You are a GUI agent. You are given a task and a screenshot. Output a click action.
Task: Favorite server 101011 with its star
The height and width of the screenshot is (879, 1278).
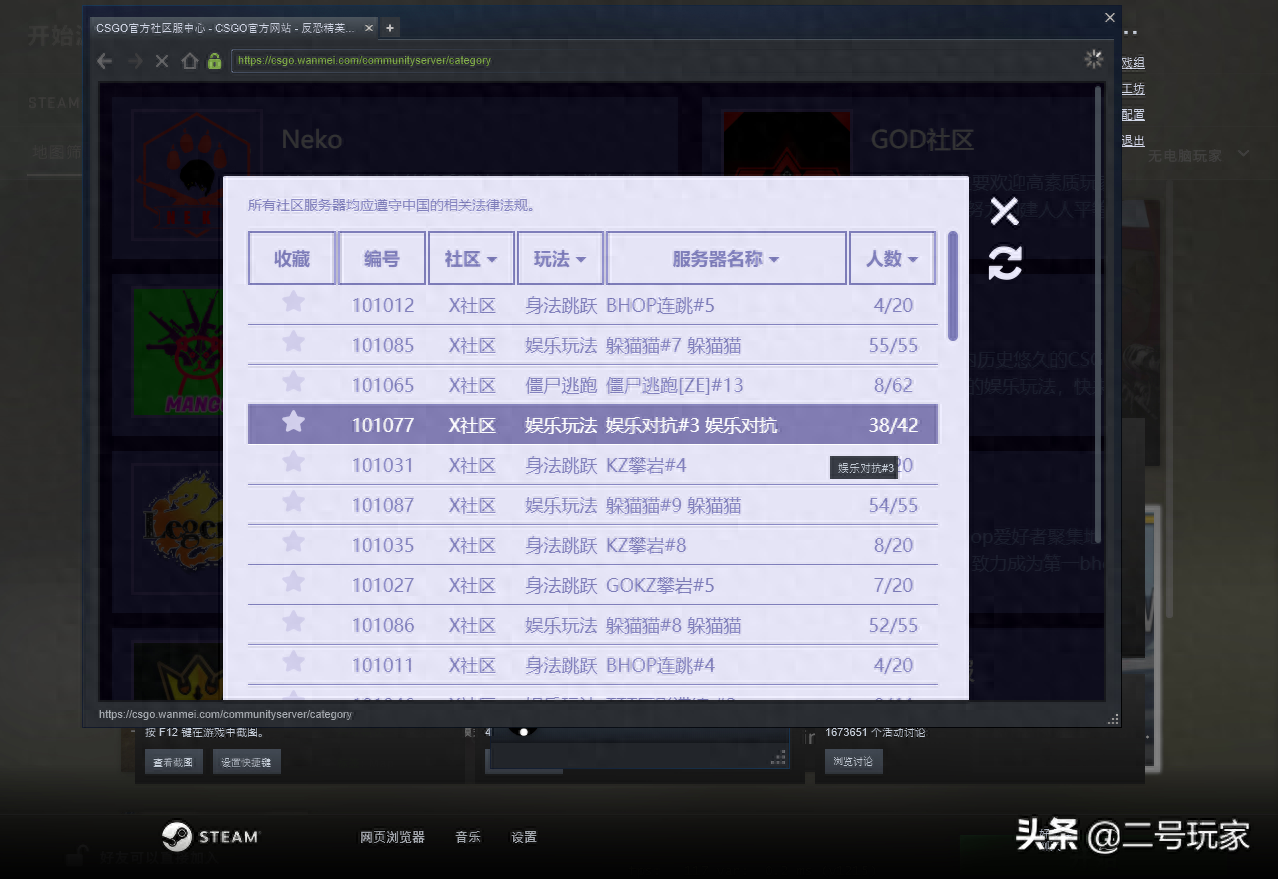pyautogui.click(x=293, y=662)
